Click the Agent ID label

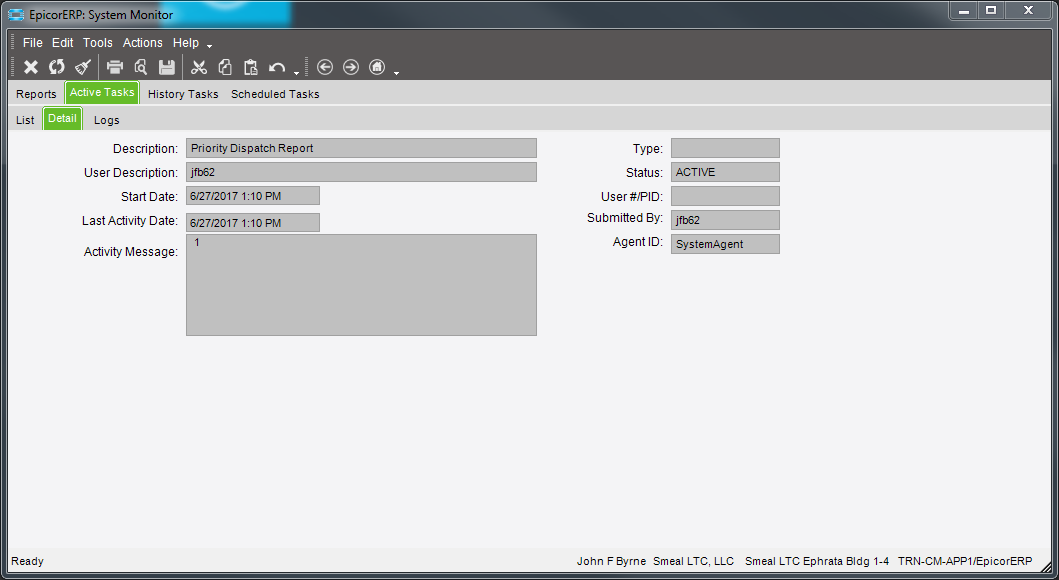tap(638, 242)
